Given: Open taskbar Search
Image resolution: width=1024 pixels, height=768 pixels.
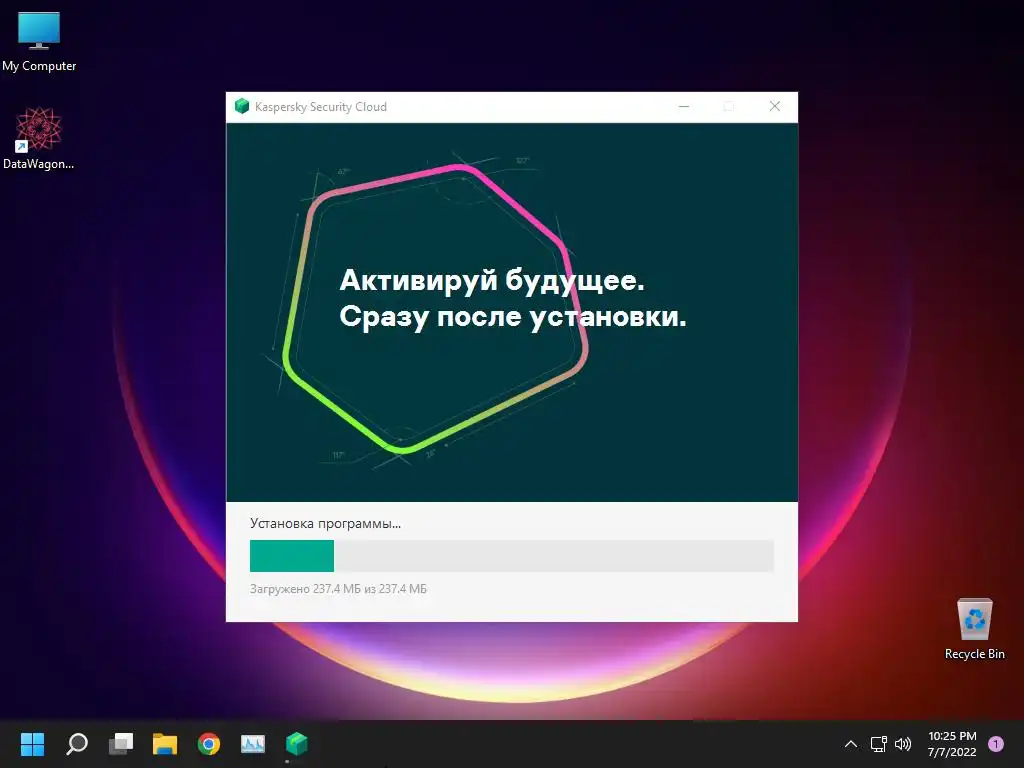Looking at the screenshot, I should tap(77, 743).
